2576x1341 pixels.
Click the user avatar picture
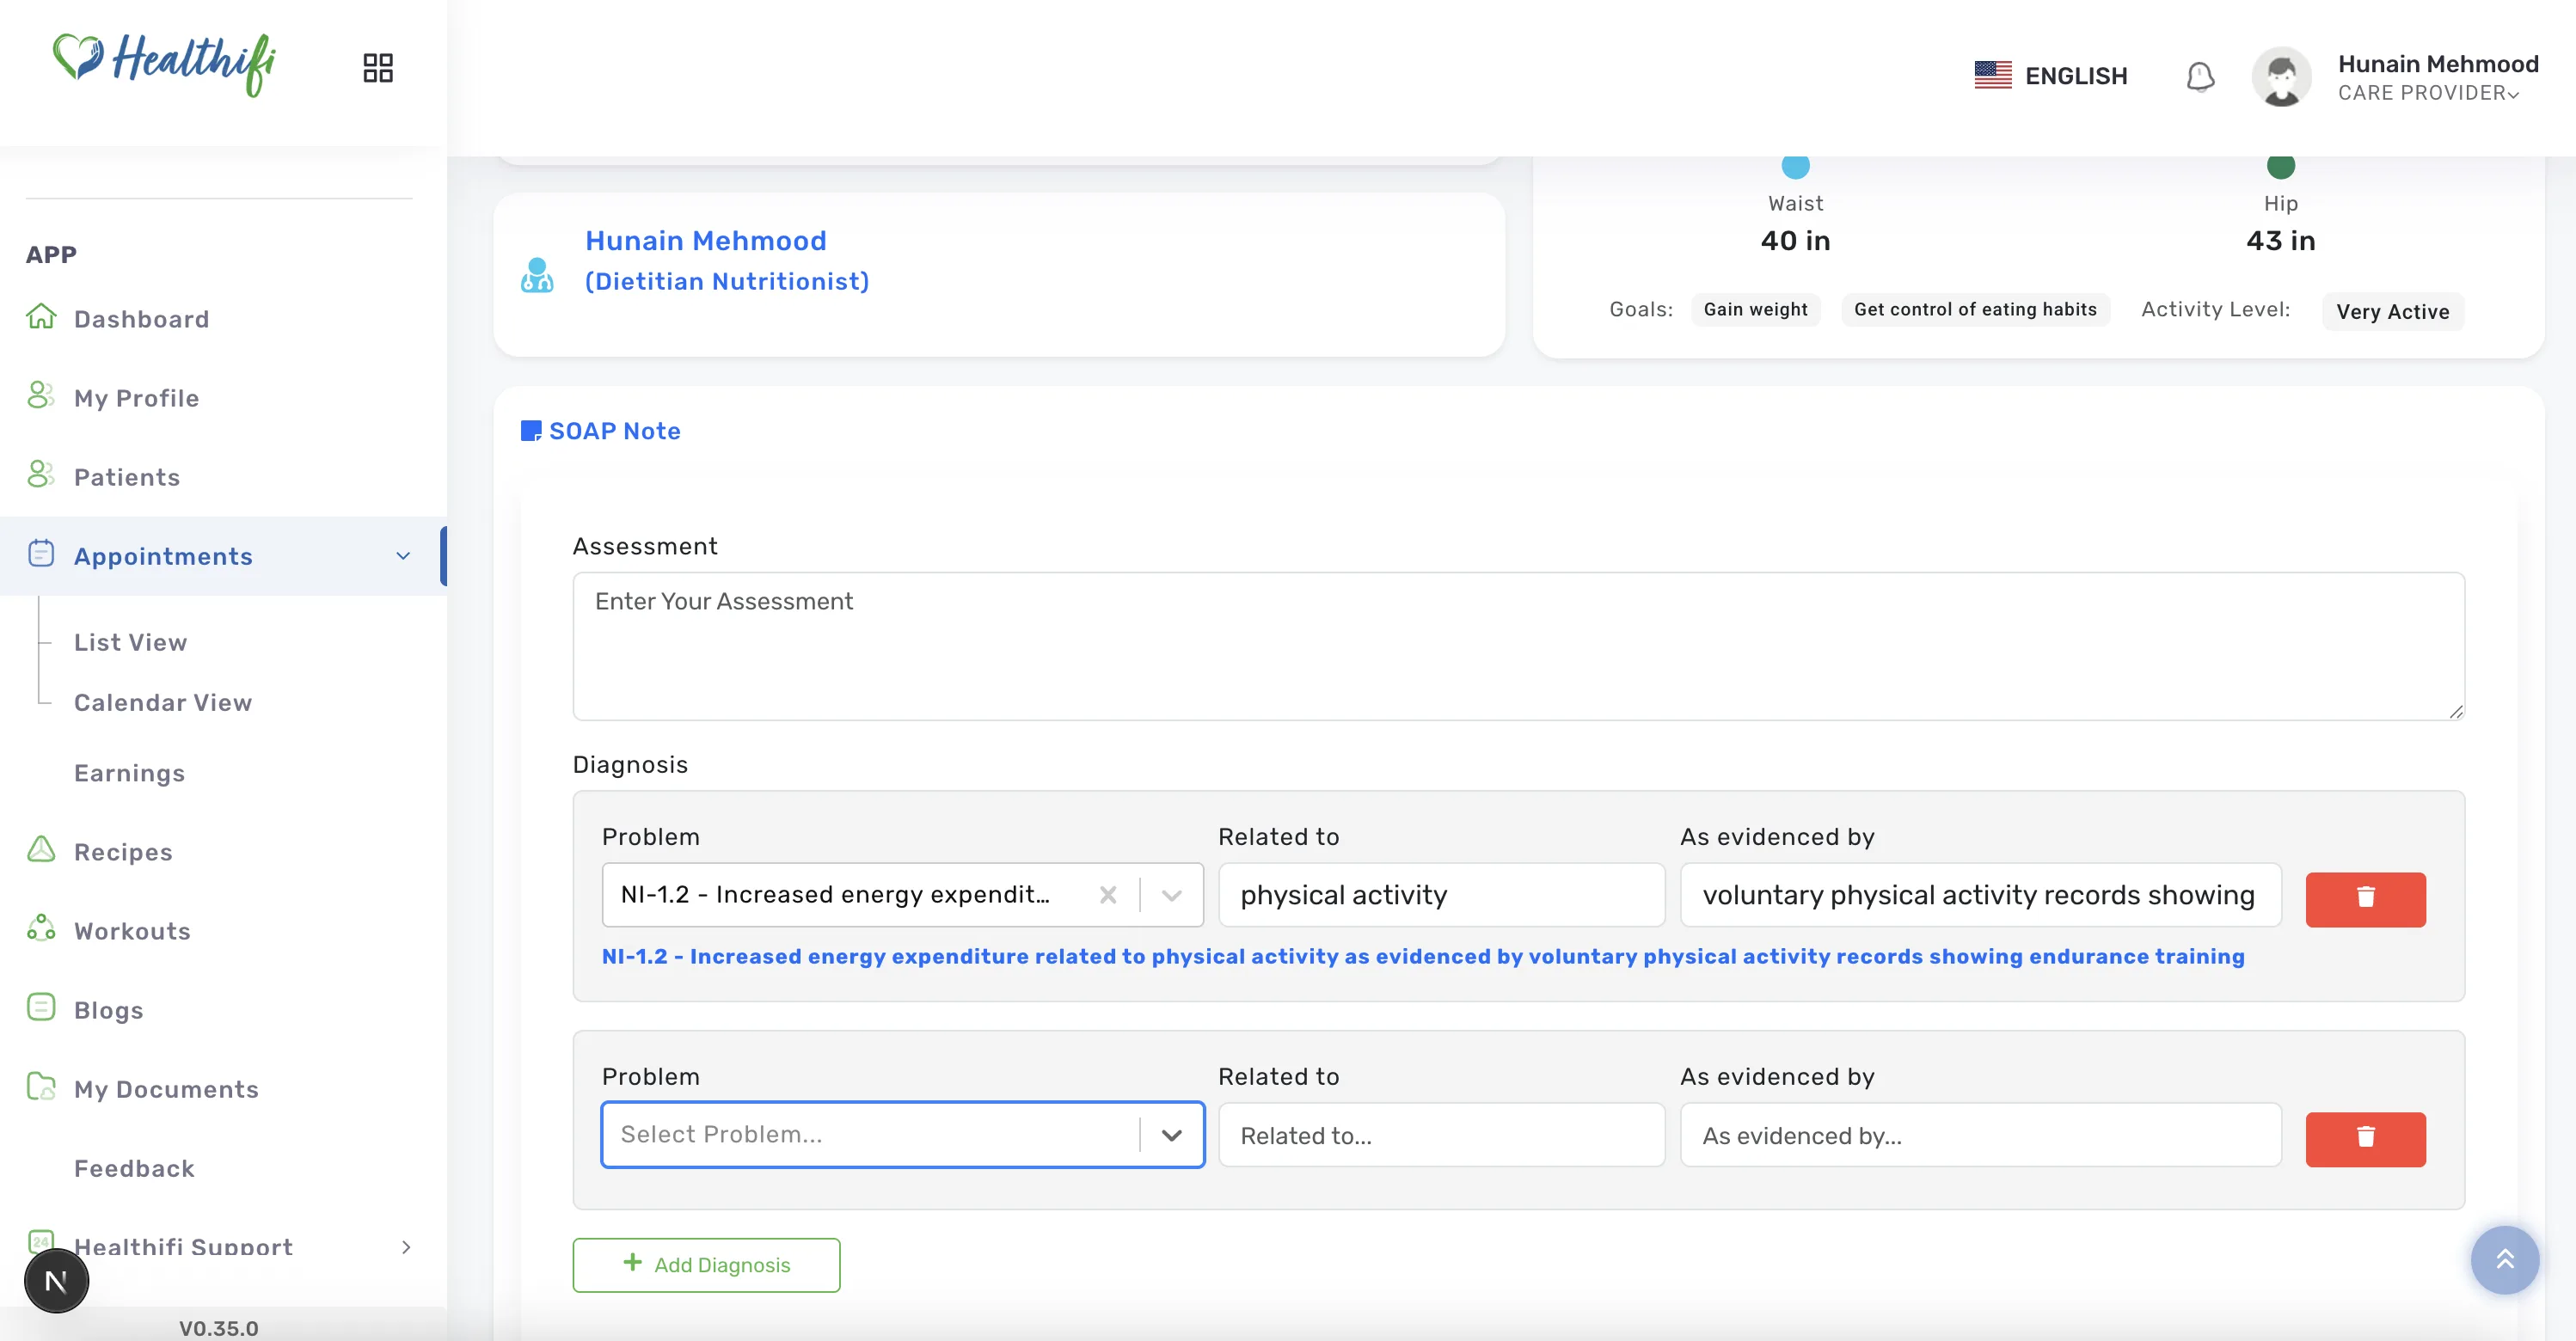2282,76
